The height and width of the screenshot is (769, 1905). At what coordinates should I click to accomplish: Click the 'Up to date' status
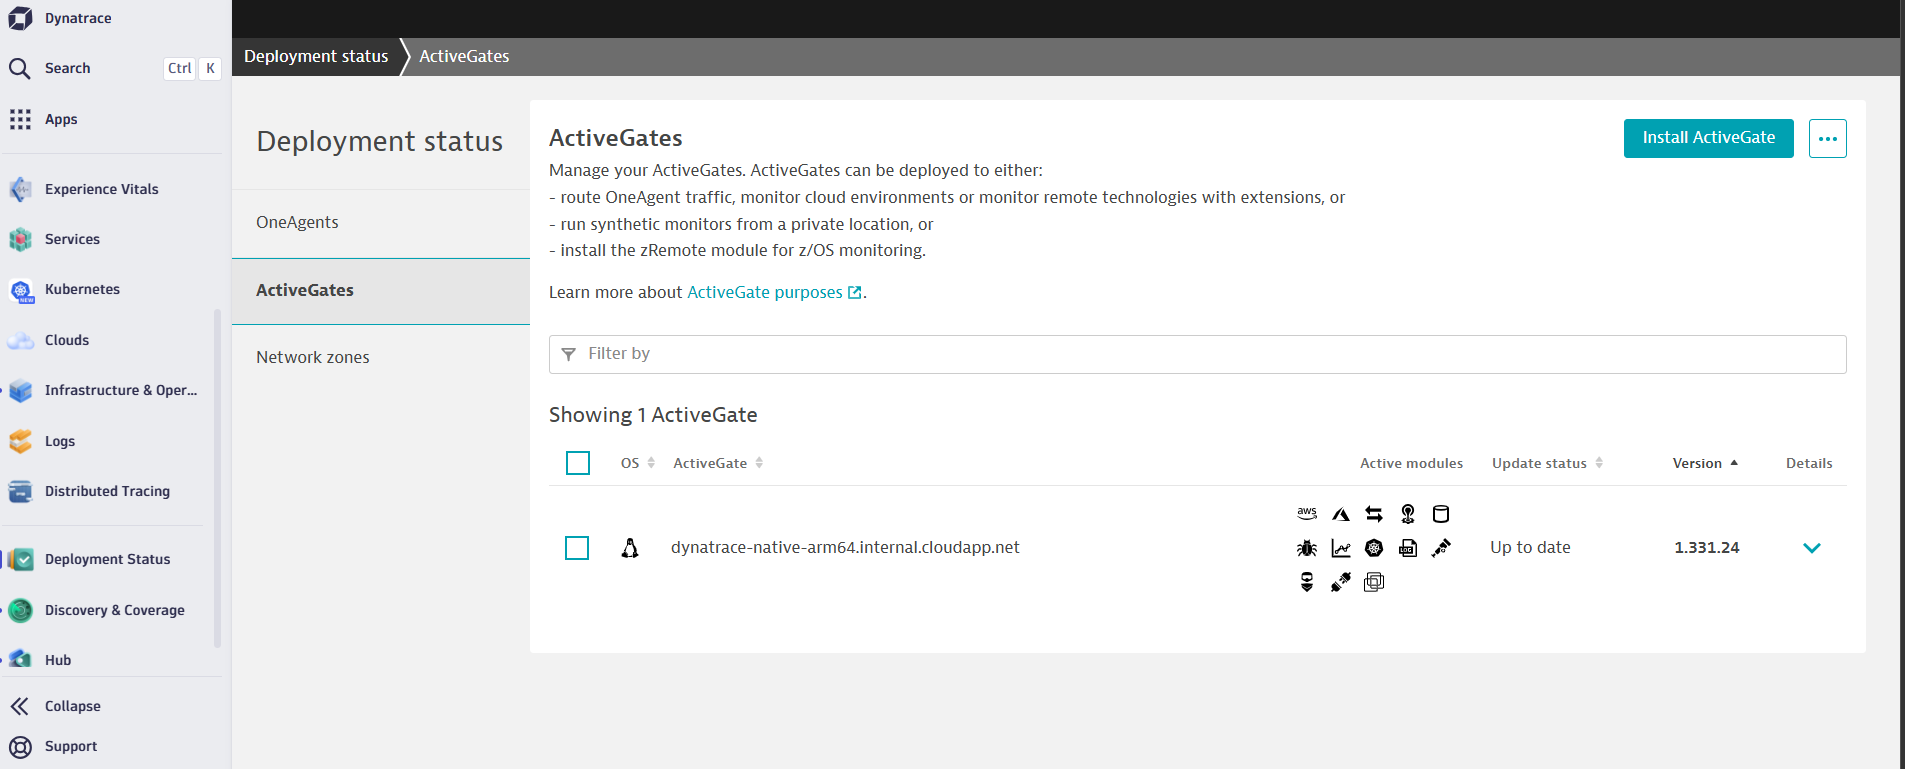pyautogui.click(x=1530, y=547)
